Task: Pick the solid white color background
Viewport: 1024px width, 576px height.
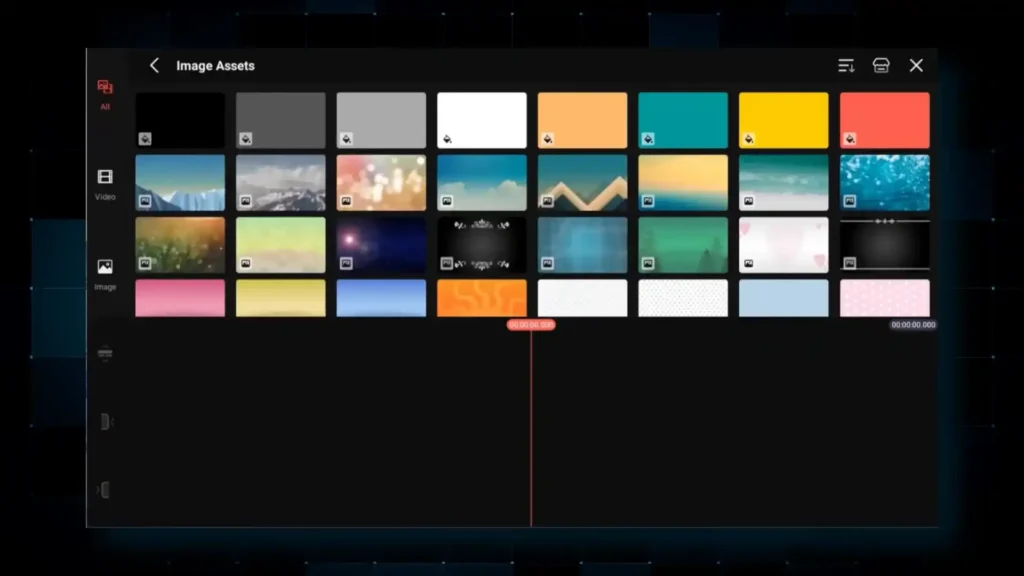Action: click(x=482, y=120)
